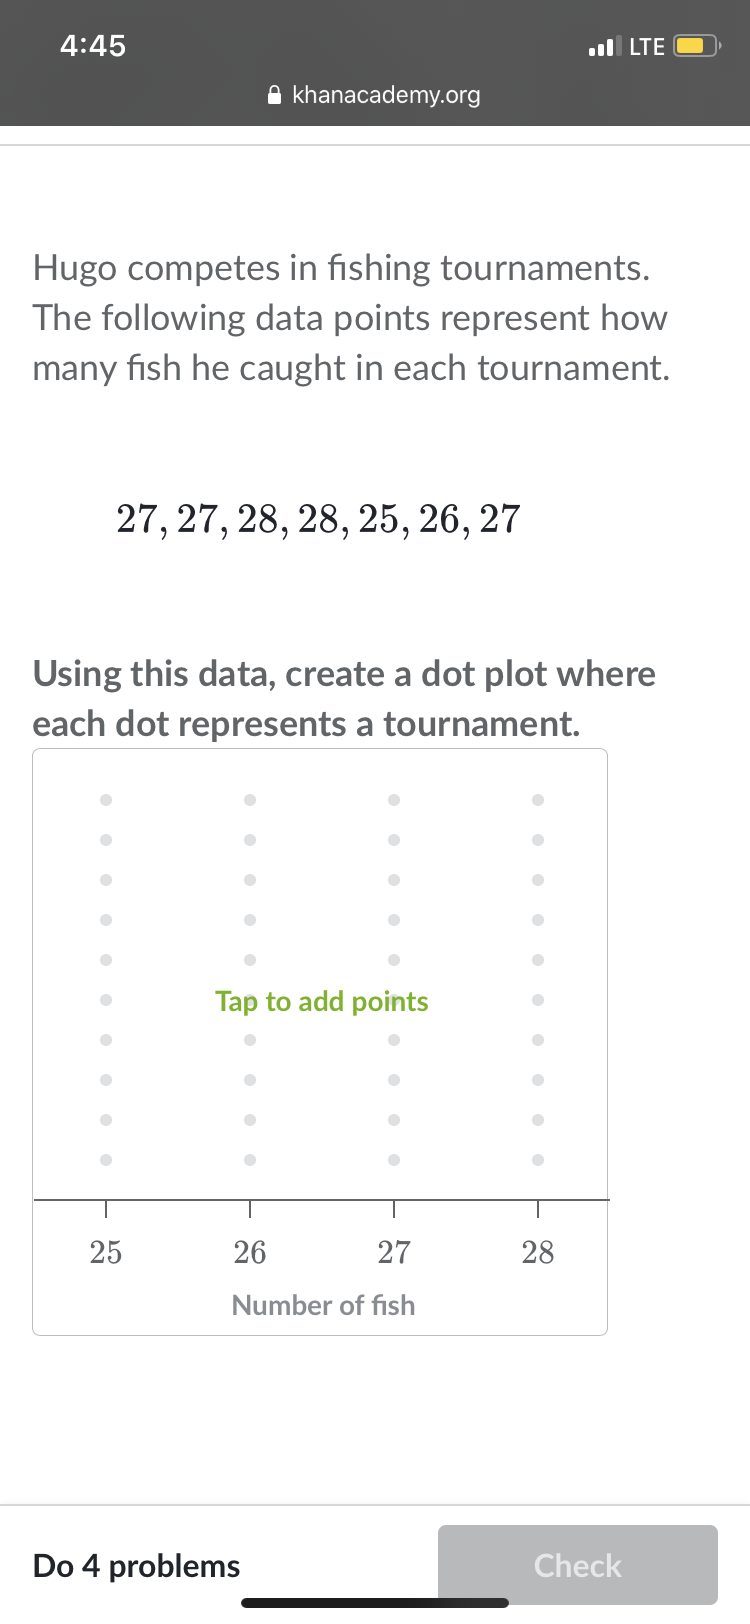Tap the battery icon in status bar
The height and width of the screenshot is (1624, 750).
click(696, 46)
